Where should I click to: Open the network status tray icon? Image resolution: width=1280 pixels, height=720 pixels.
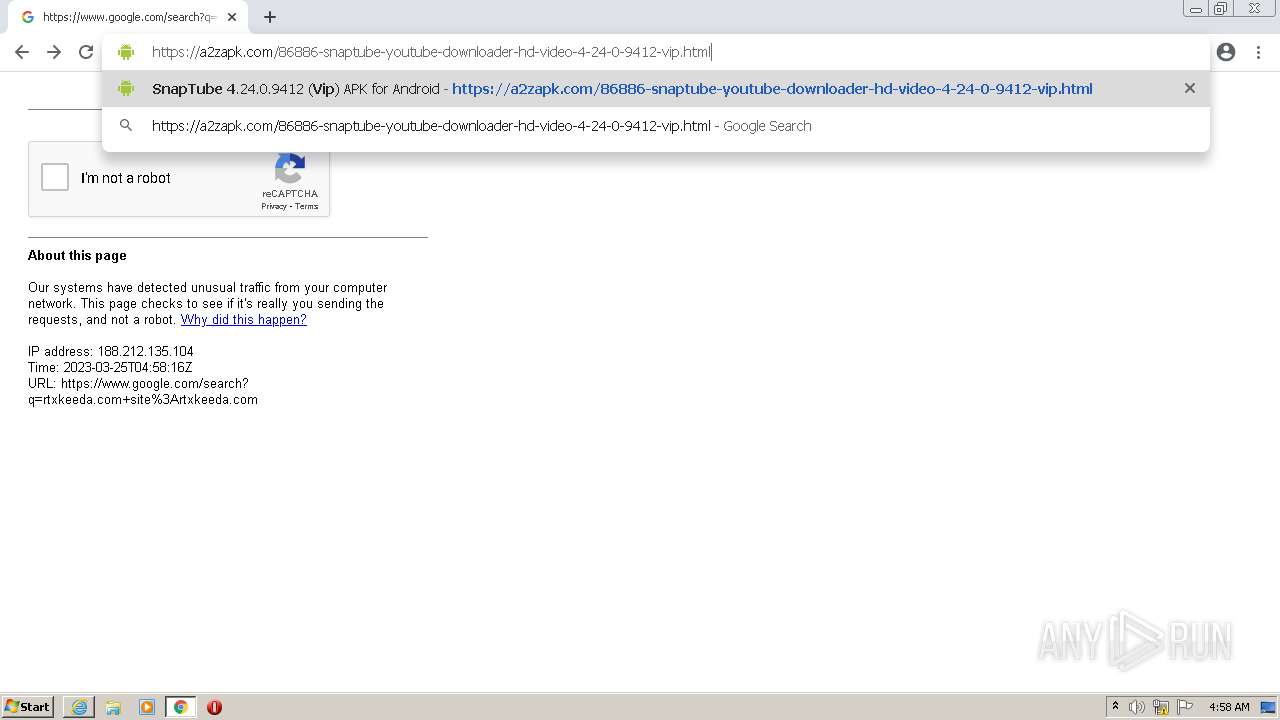[1161, 707]
